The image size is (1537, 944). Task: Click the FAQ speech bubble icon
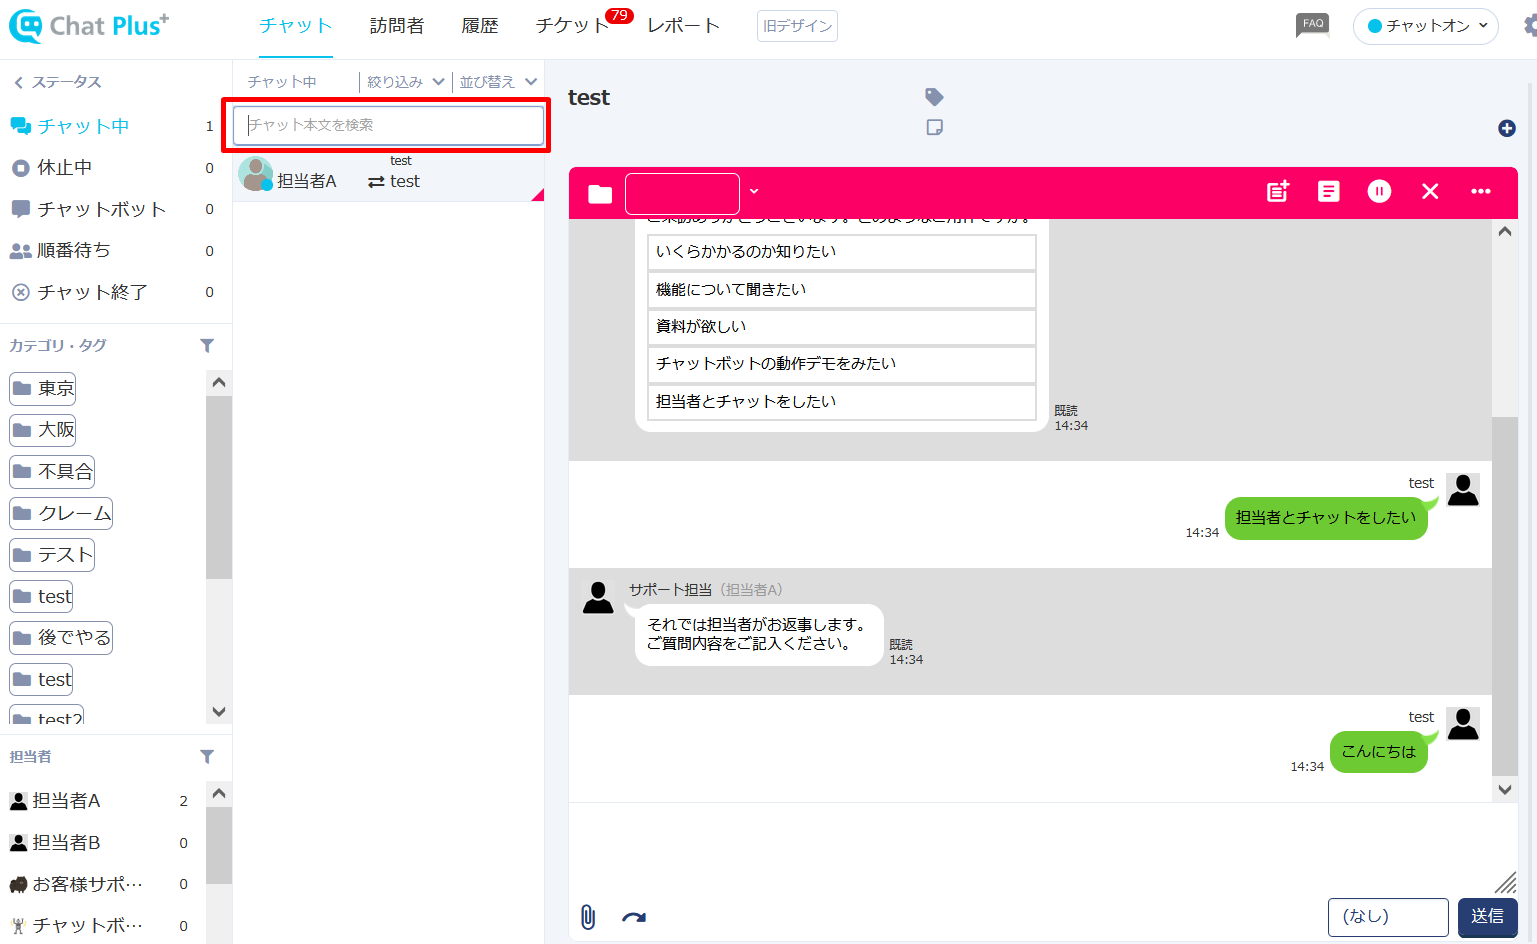pyautogui.click(x=1312, y=25)
